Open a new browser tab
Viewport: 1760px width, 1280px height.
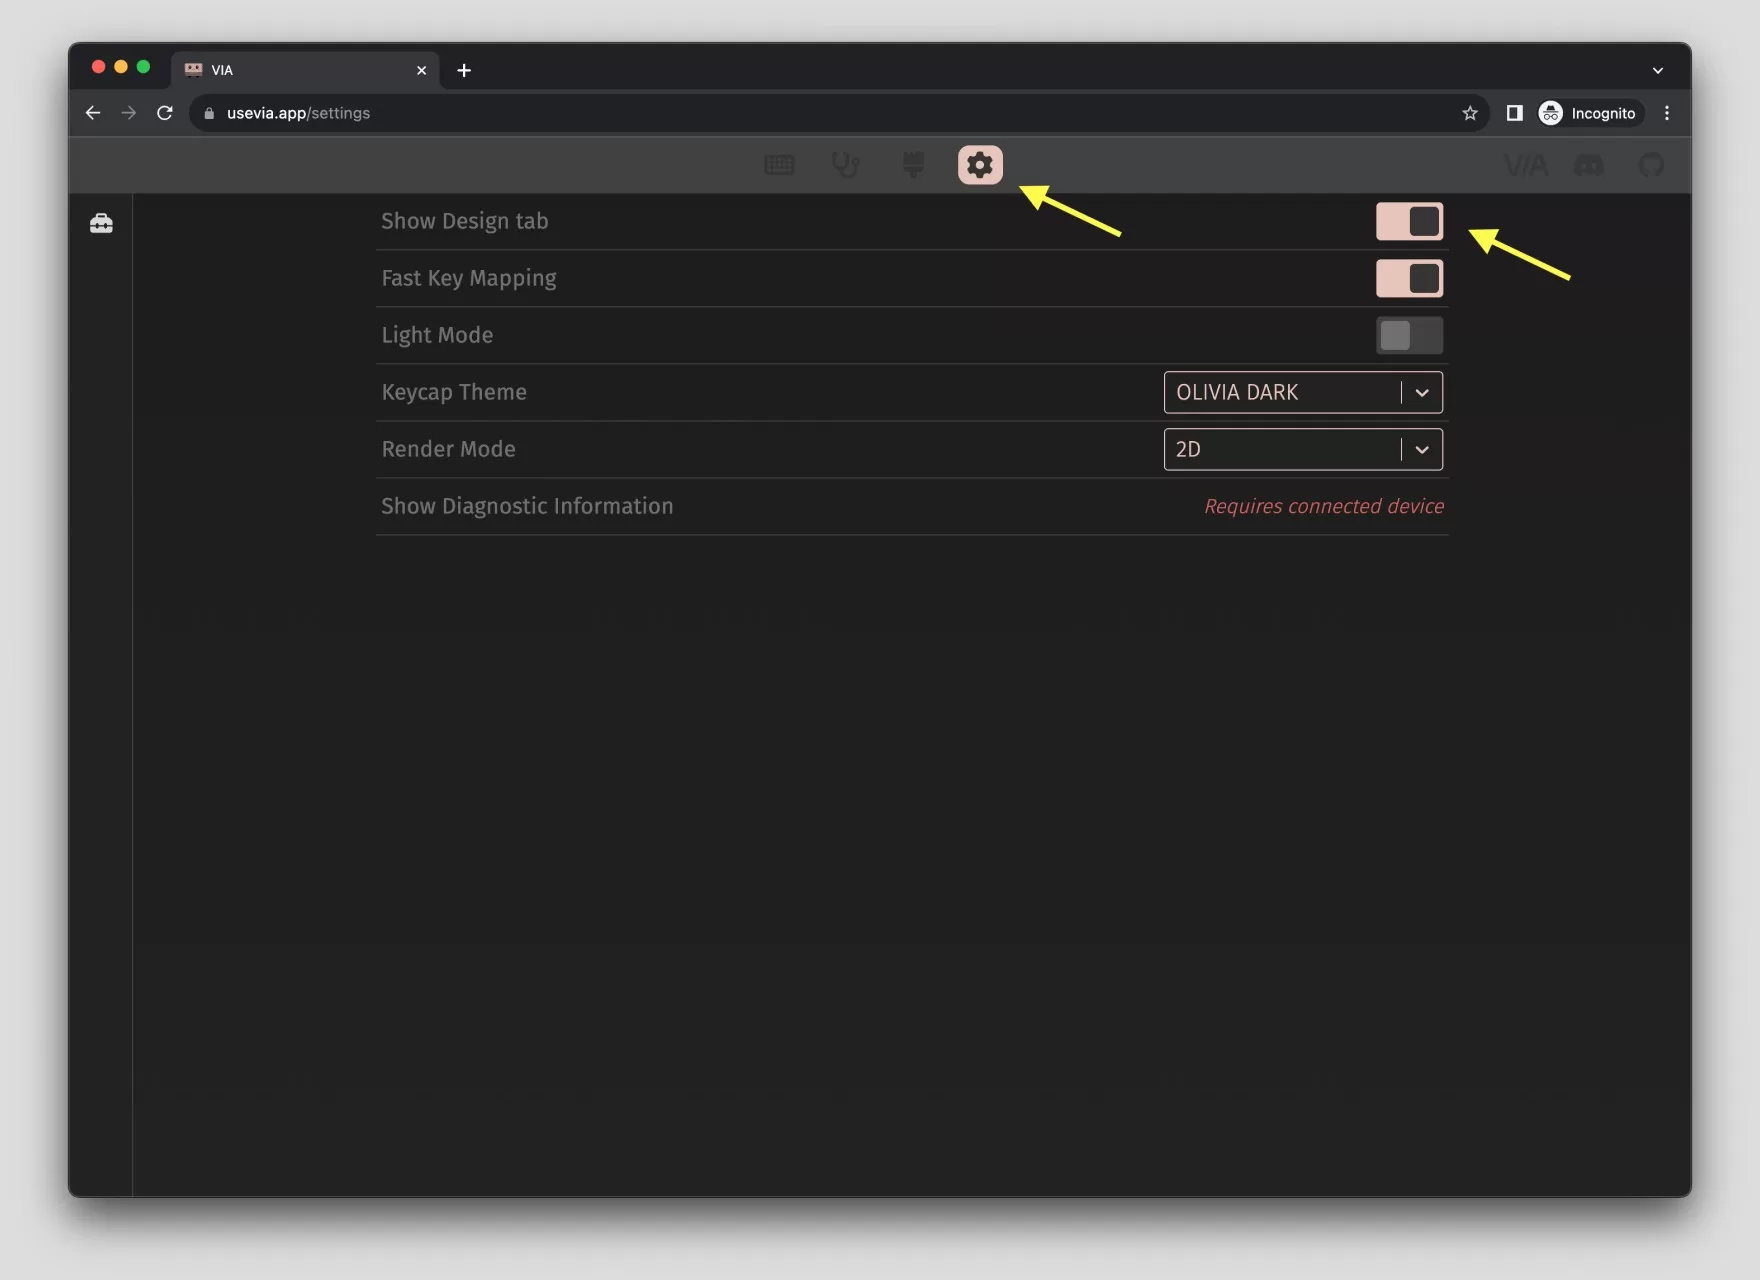click(464, 70)
